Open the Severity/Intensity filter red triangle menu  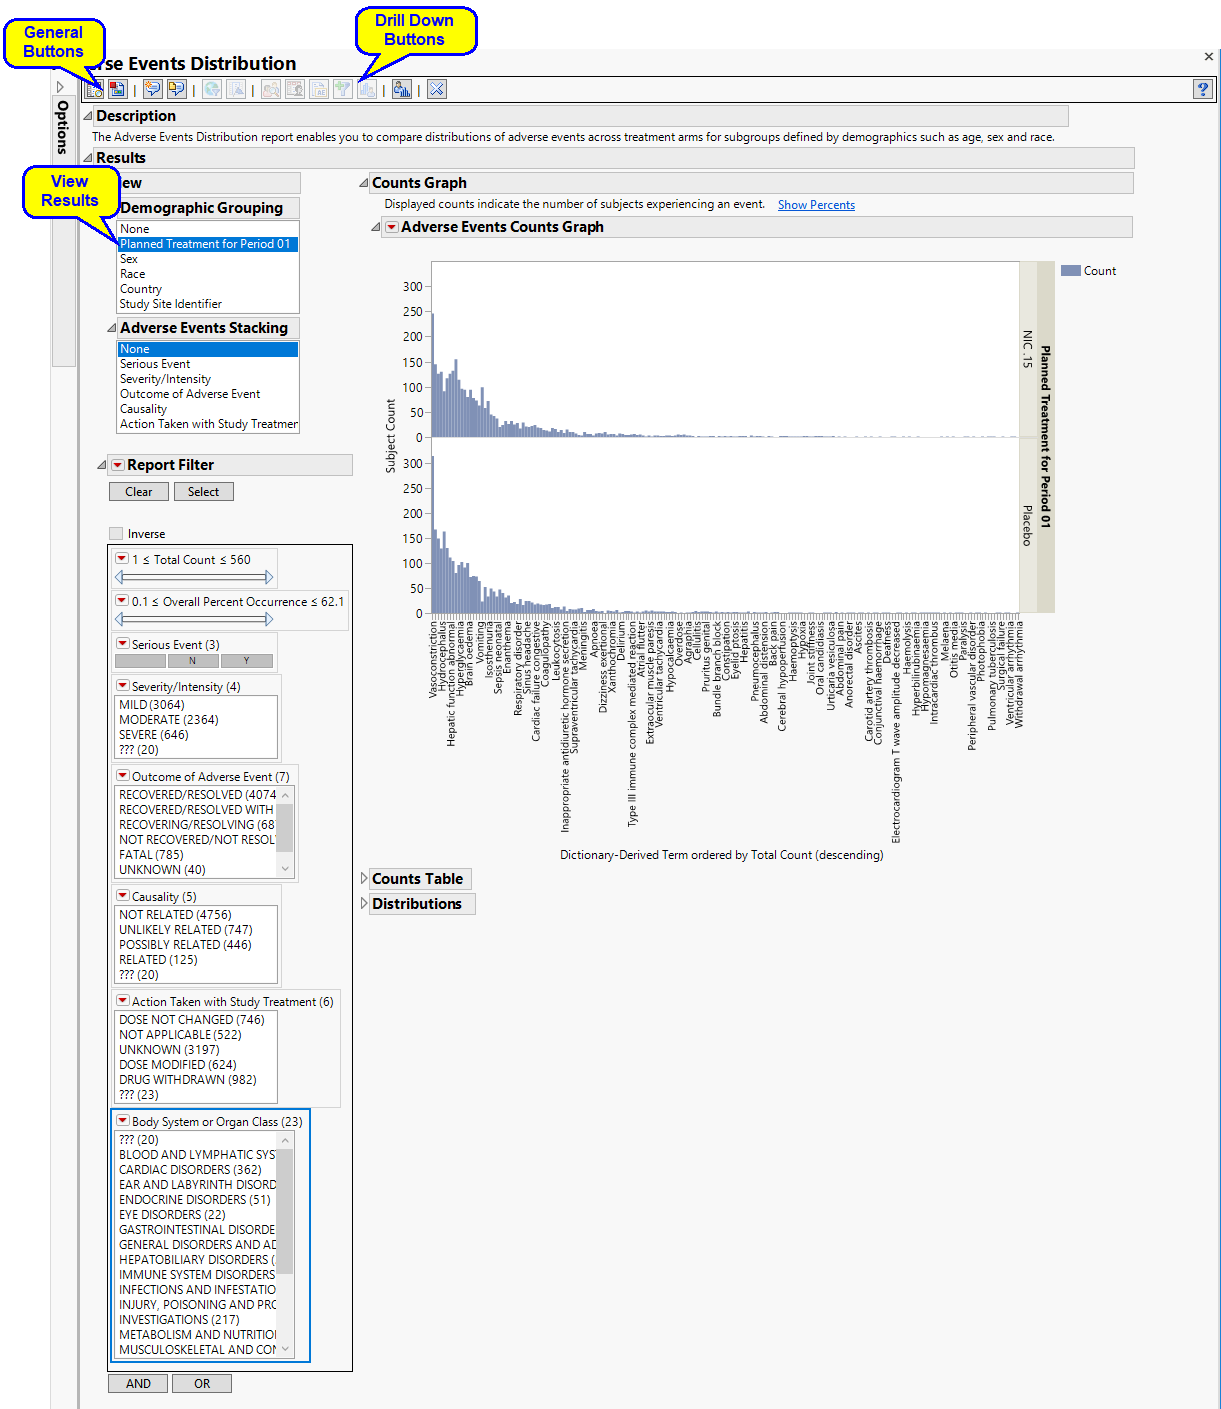[123, 686]
